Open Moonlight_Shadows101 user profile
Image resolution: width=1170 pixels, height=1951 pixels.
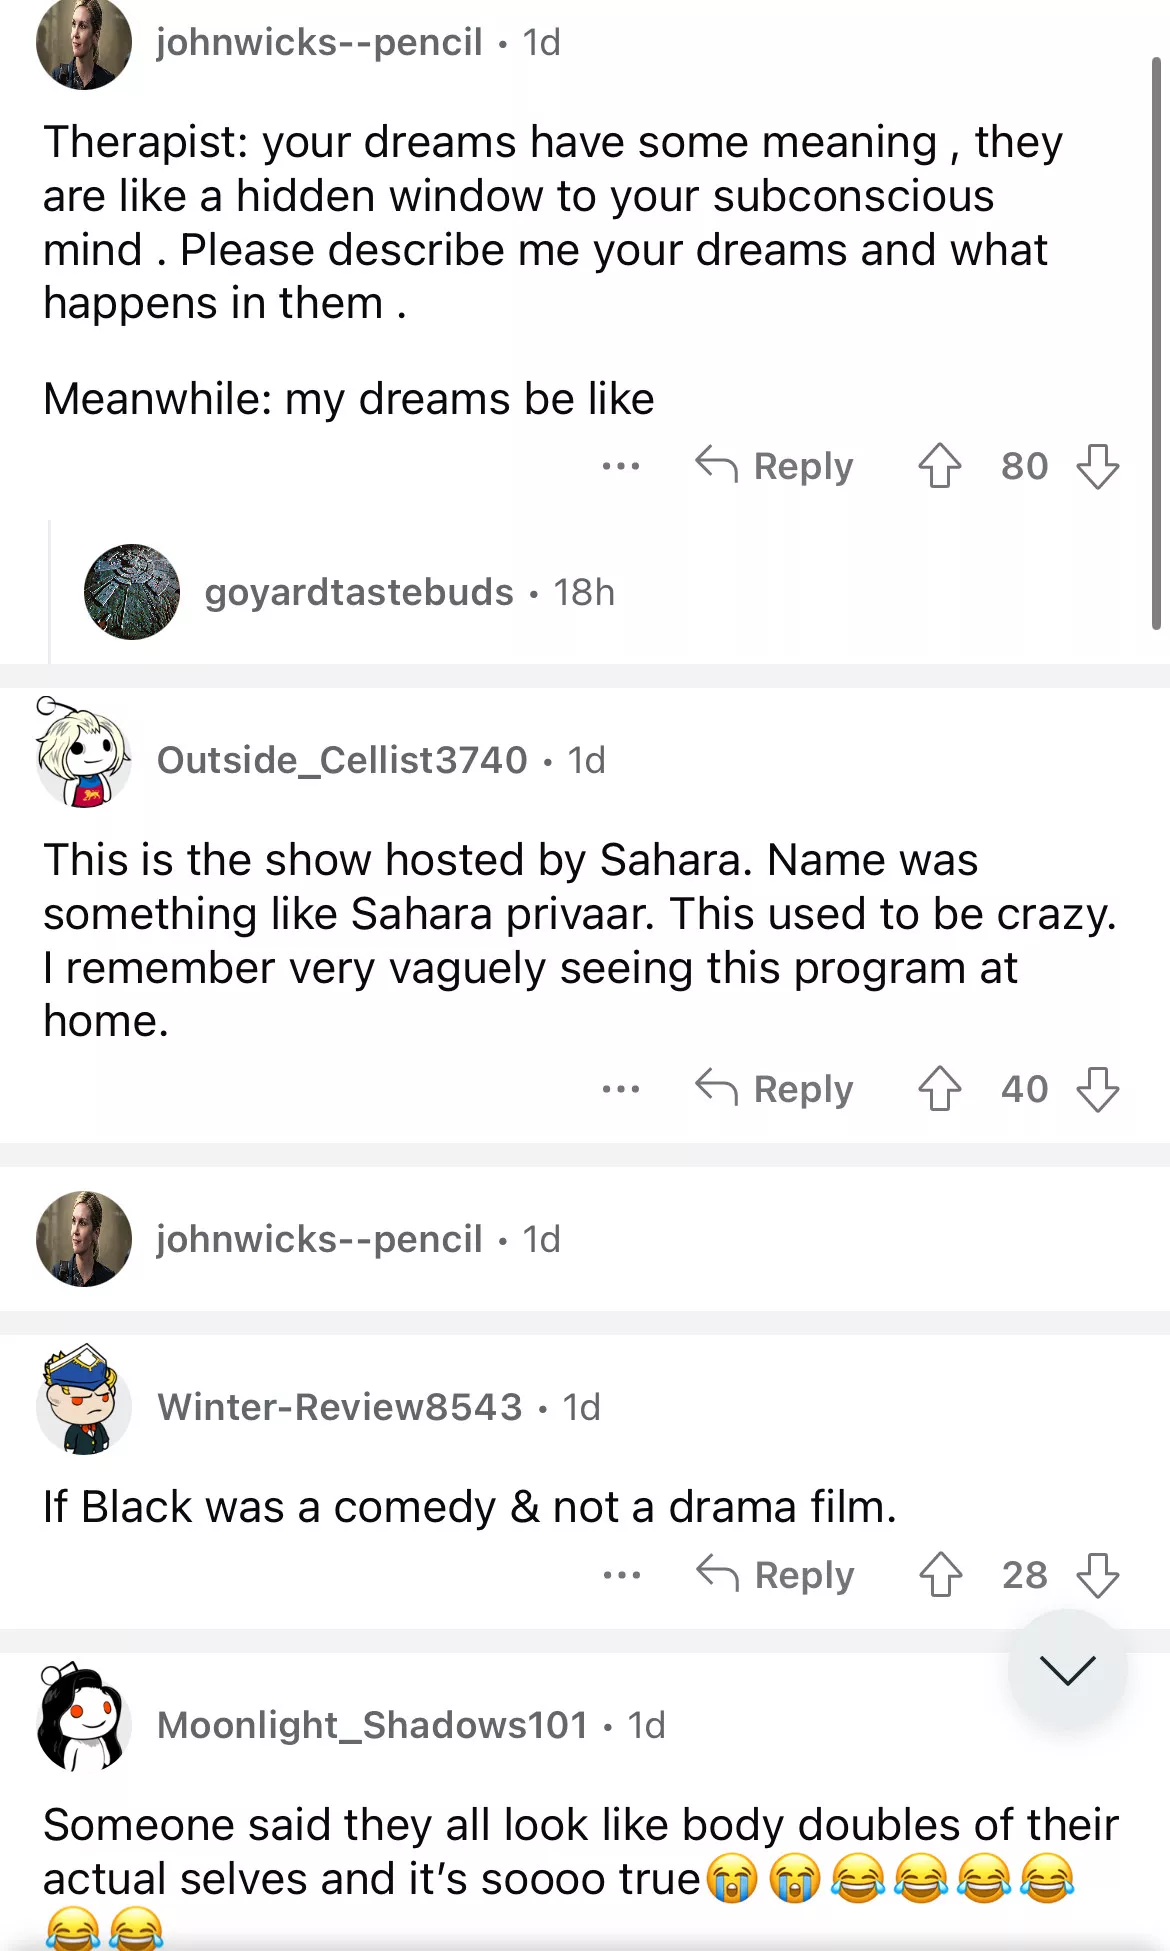pos(372,1725)
